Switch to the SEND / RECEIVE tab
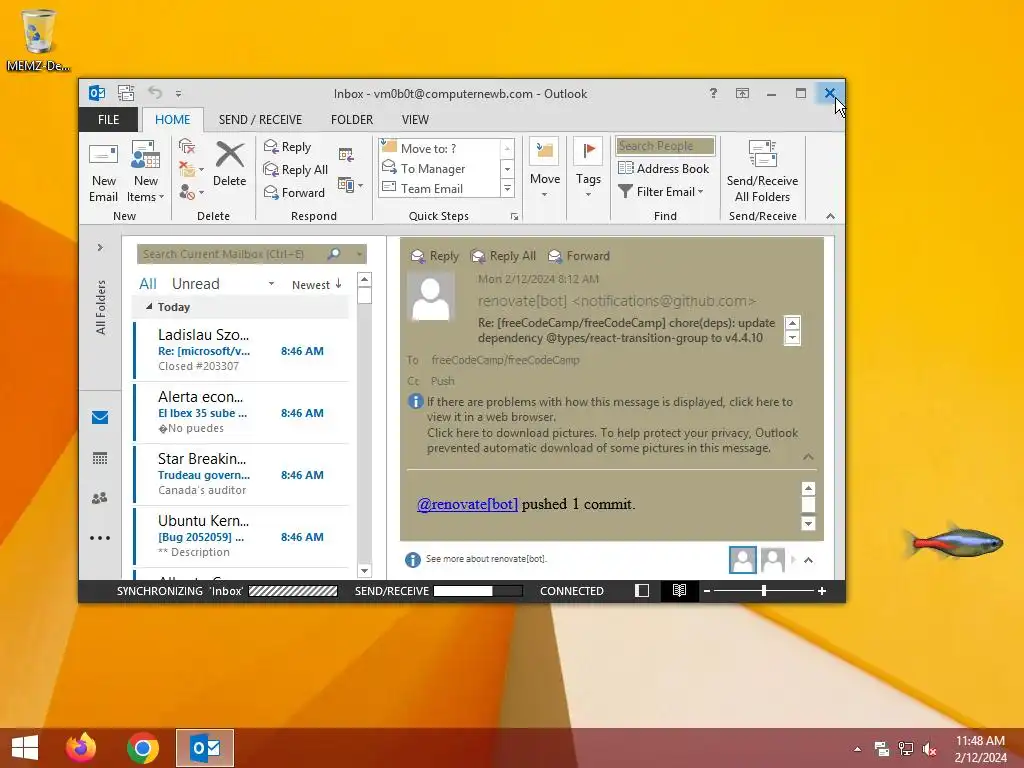 (x=260, y=120)
